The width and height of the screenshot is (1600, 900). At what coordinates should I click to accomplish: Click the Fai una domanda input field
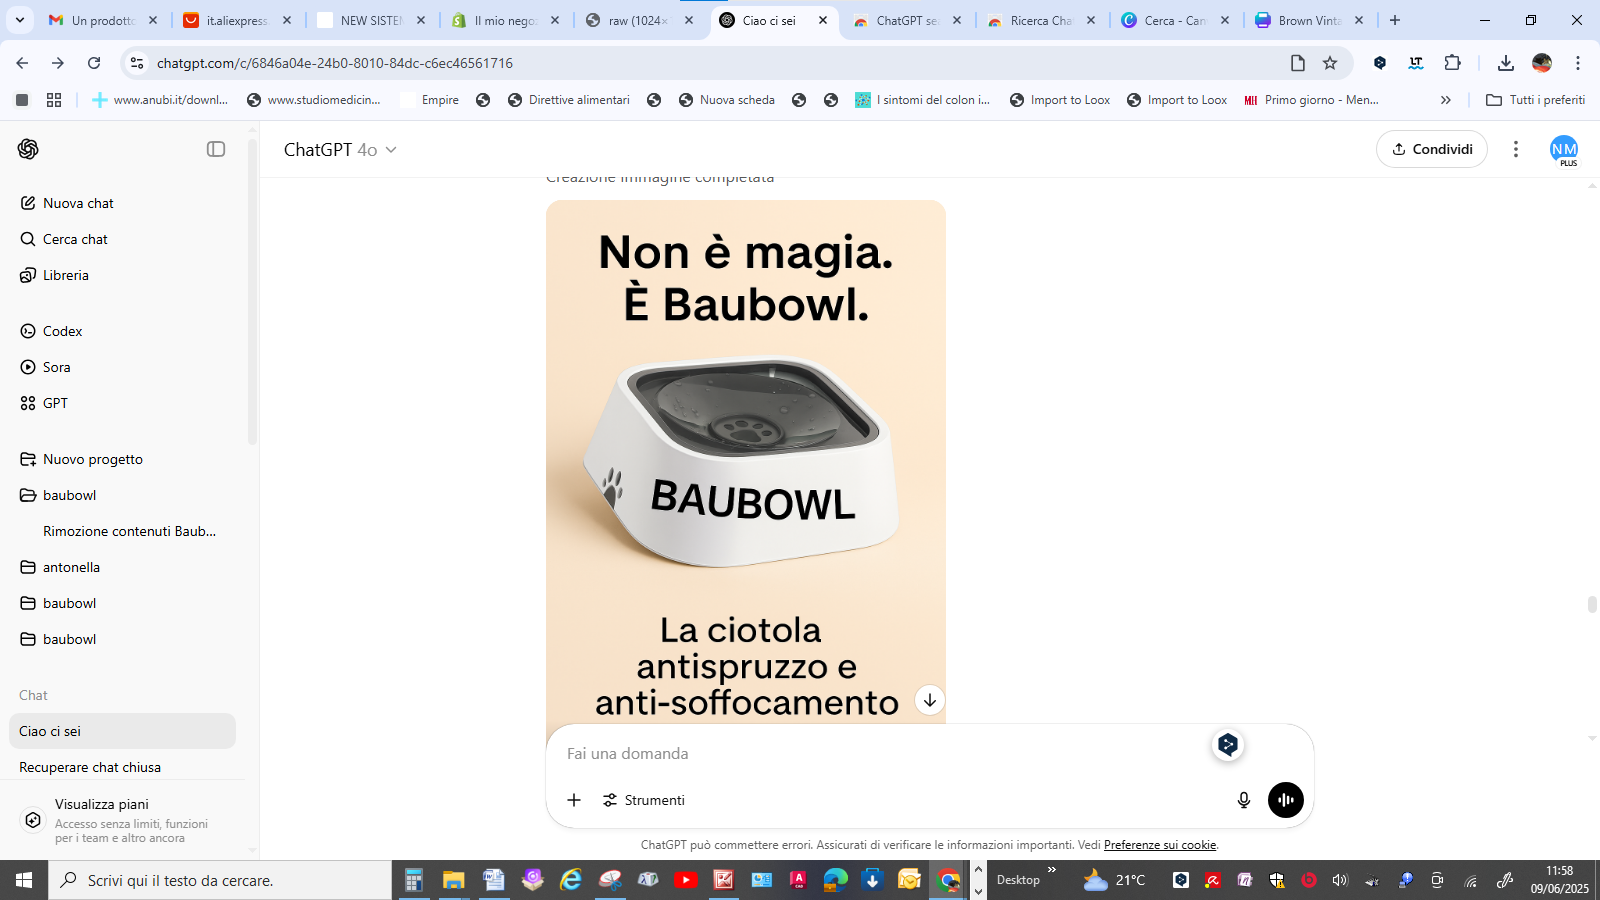pos(880,753)
